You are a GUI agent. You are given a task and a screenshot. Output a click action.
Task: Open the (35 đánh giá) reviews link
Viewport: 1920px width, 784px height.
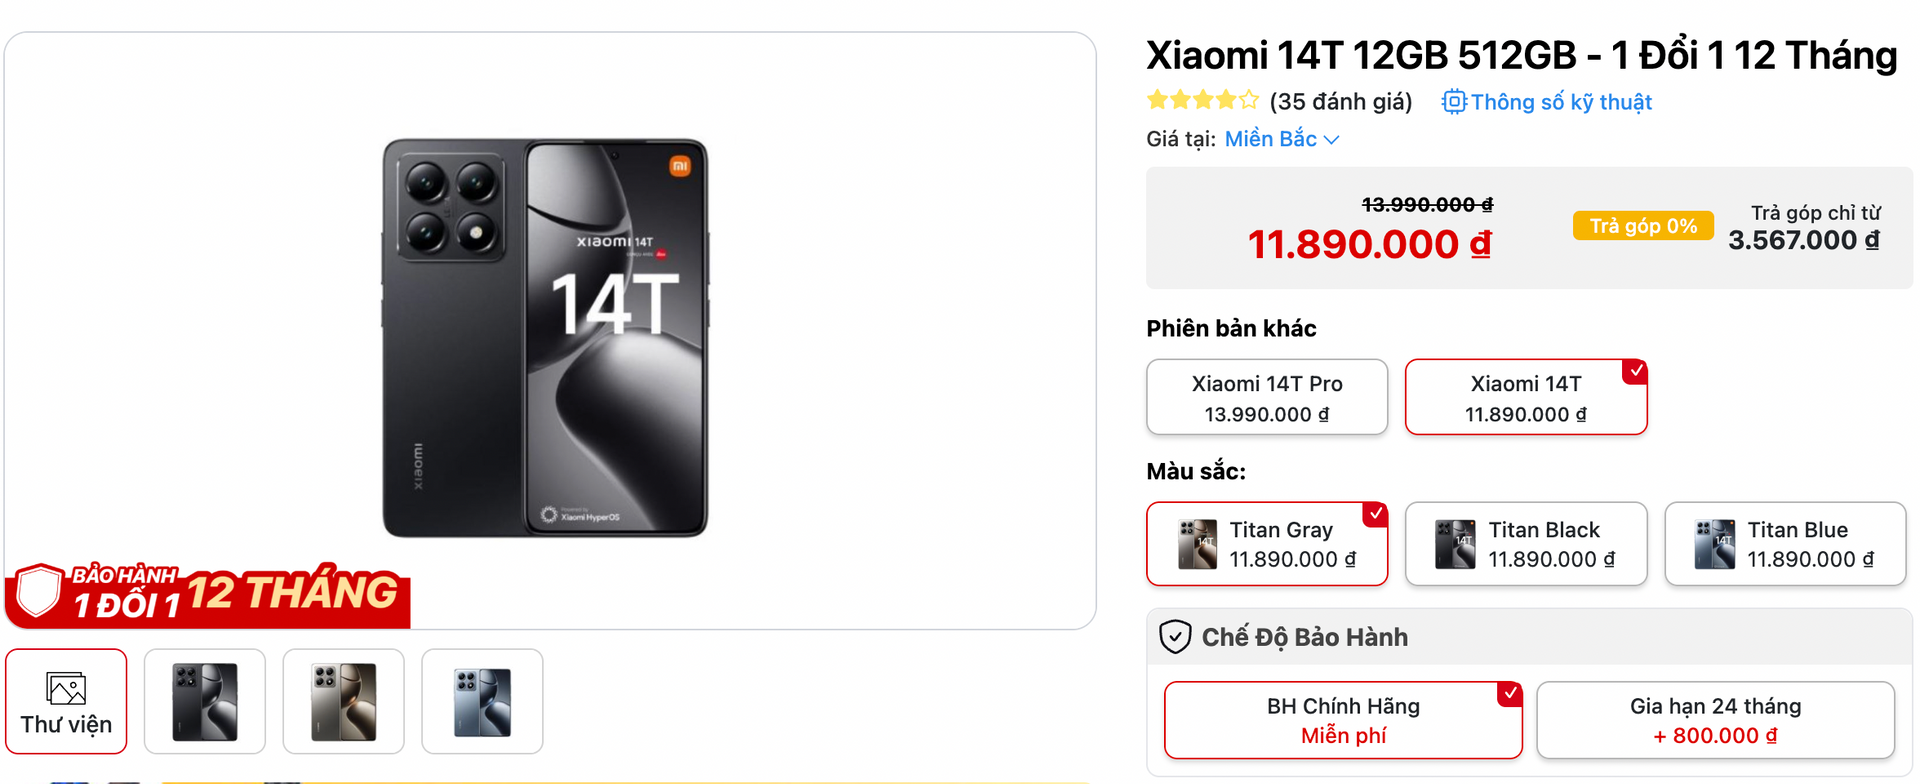1340,102
